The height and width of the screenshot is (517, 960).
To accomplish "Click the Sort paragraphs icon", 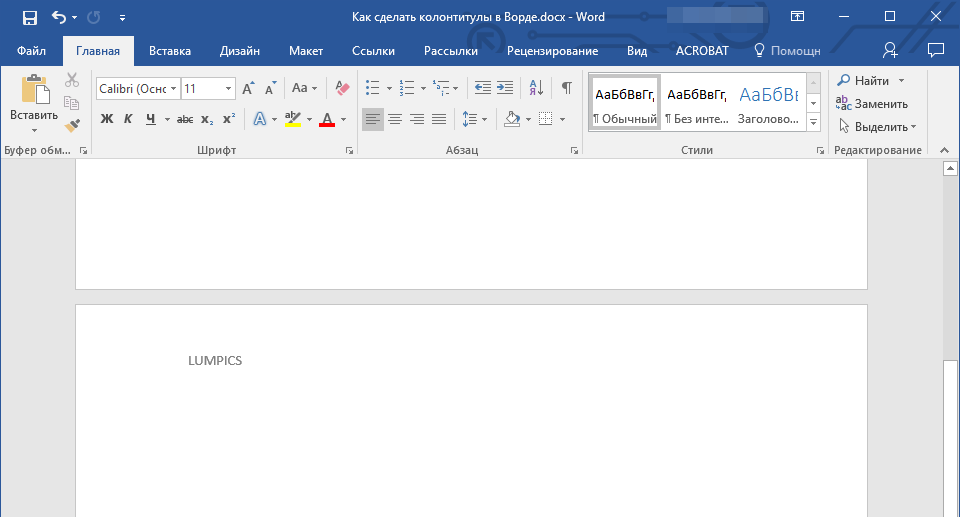I will click(536, 88).
